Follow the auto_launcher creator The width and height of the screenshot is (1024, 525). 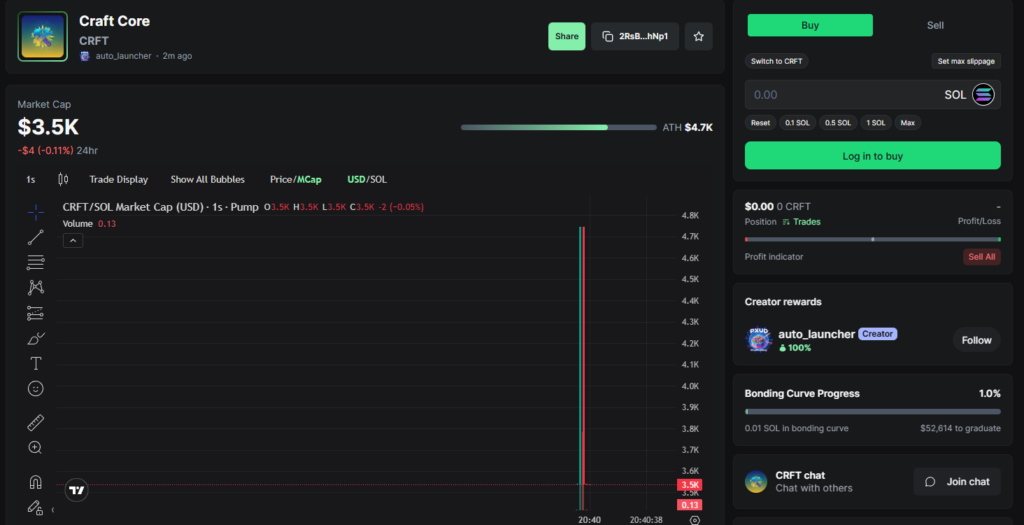click(x=976, y=340)
